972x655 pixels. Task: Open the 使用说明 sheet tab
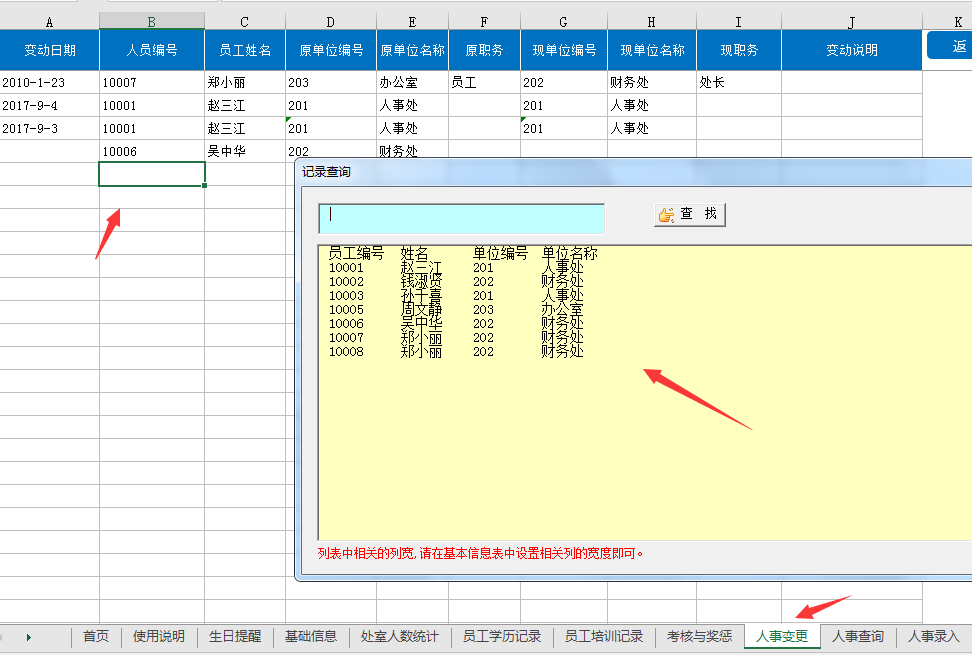tap(159, 636)
